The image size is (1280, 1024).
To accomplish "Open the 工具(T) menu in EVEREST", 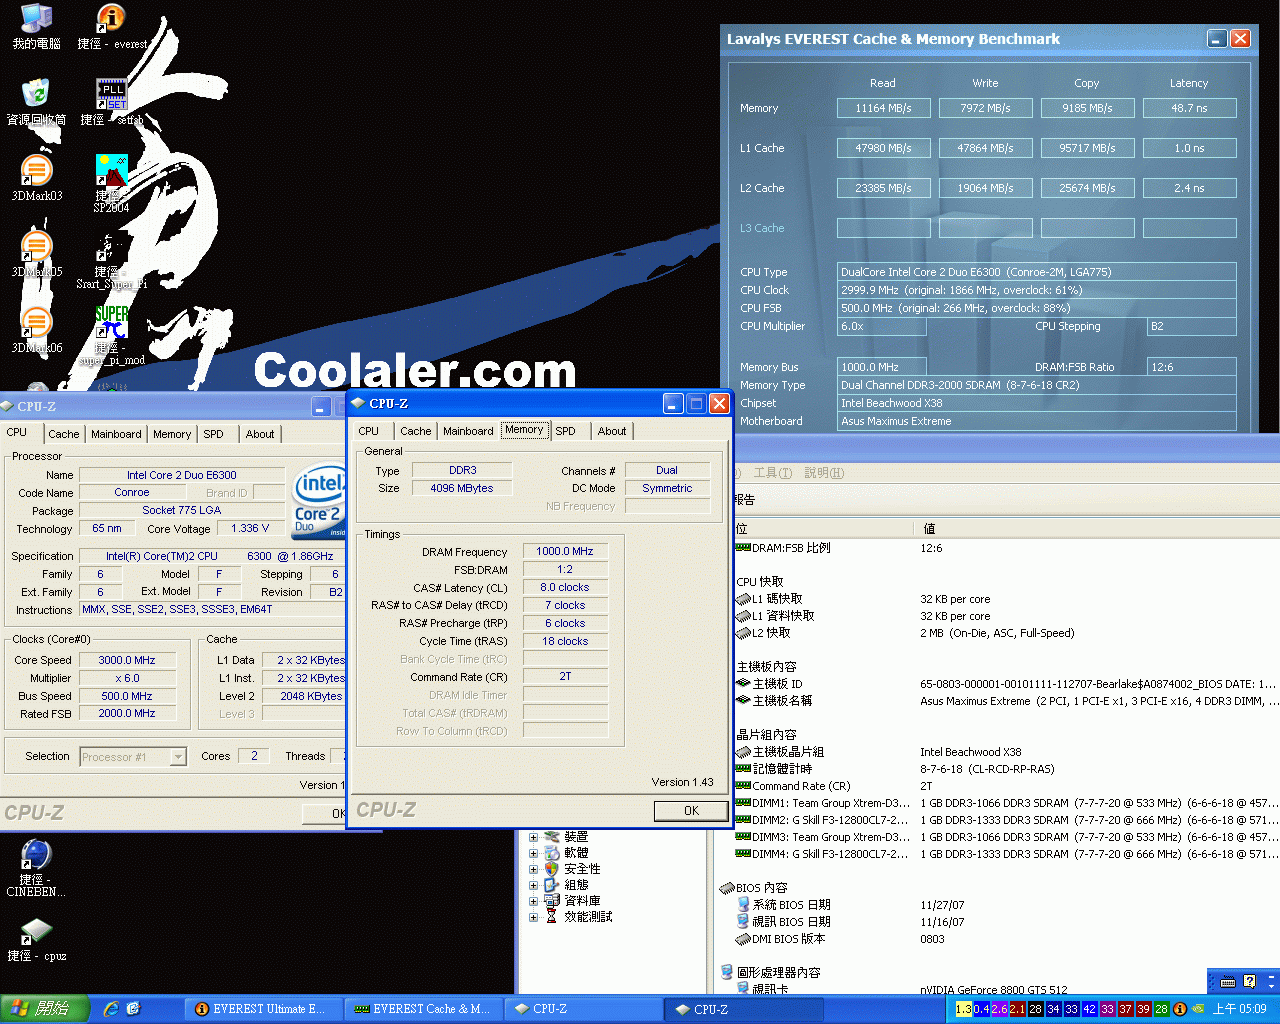I will [x=773, y=473].
